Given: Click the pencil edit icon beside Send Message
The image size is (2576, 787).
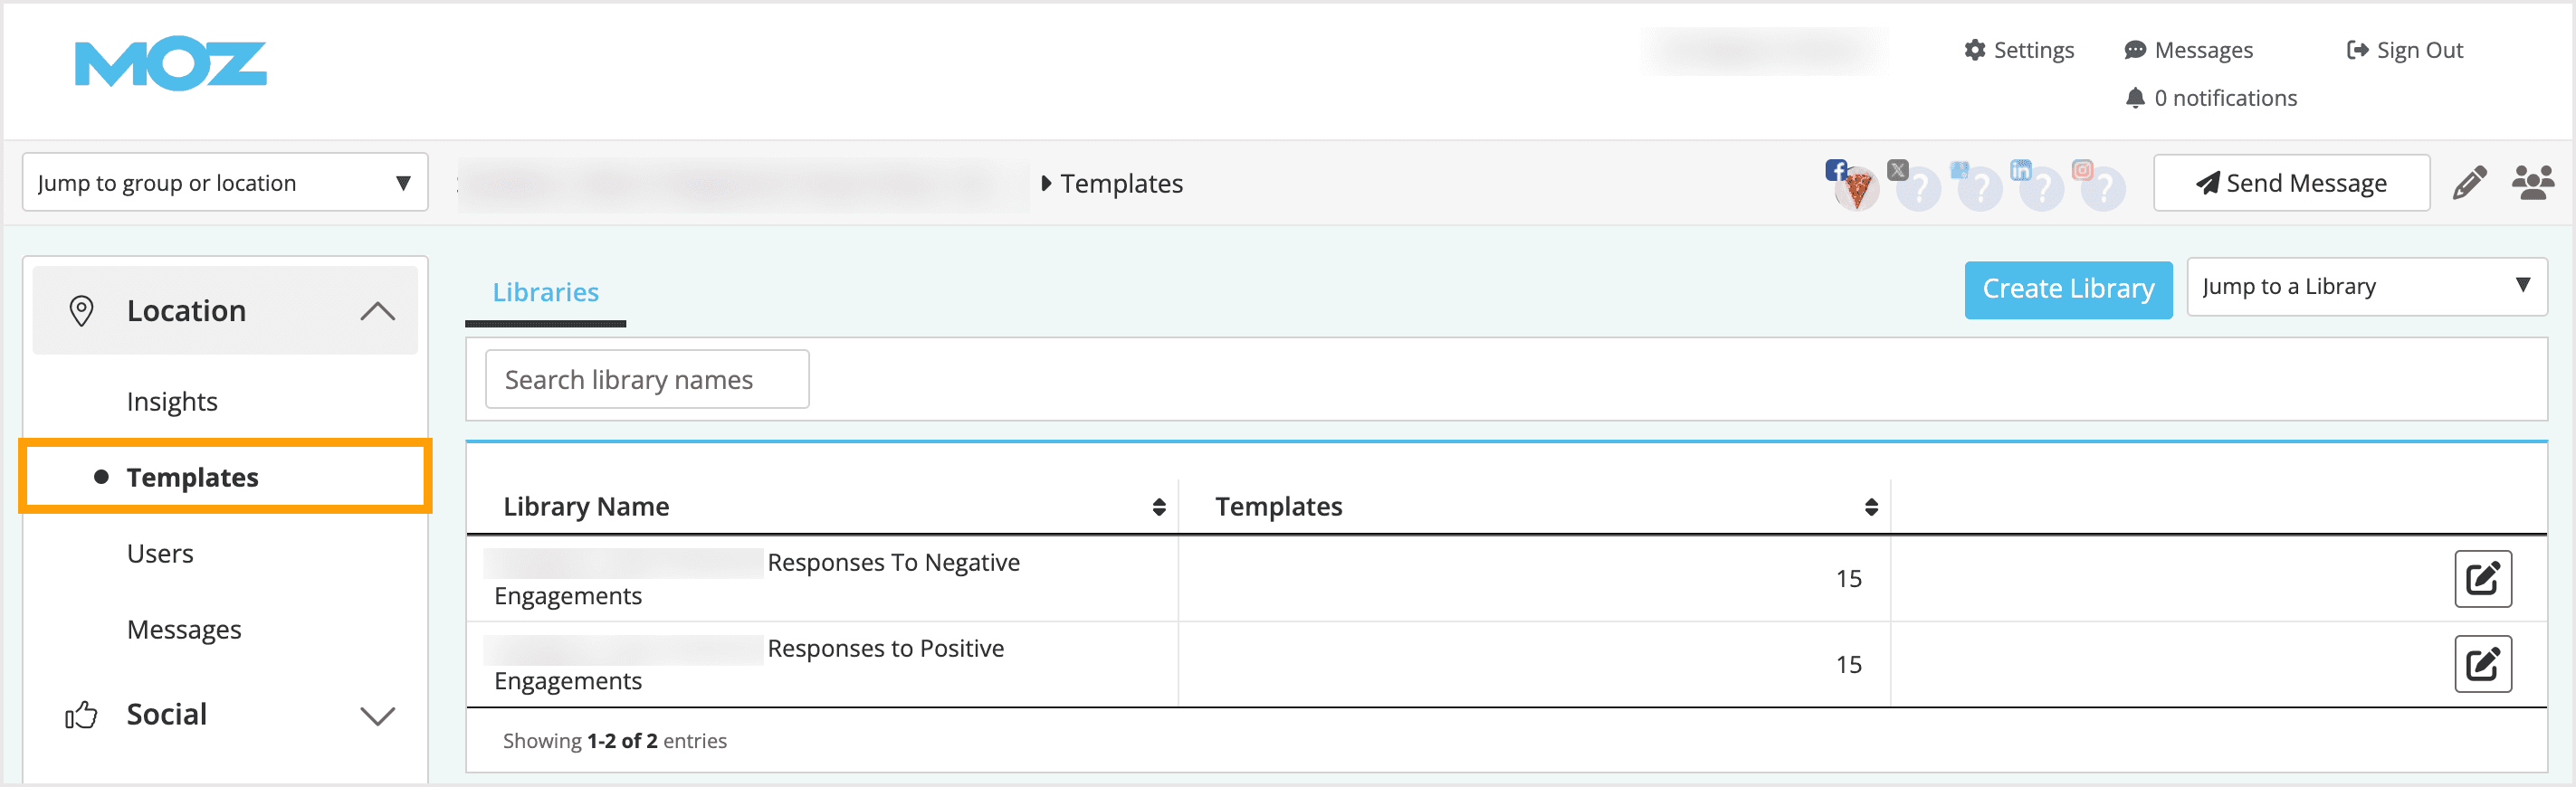Looking at the screenshot, I should pos(2470,183).
